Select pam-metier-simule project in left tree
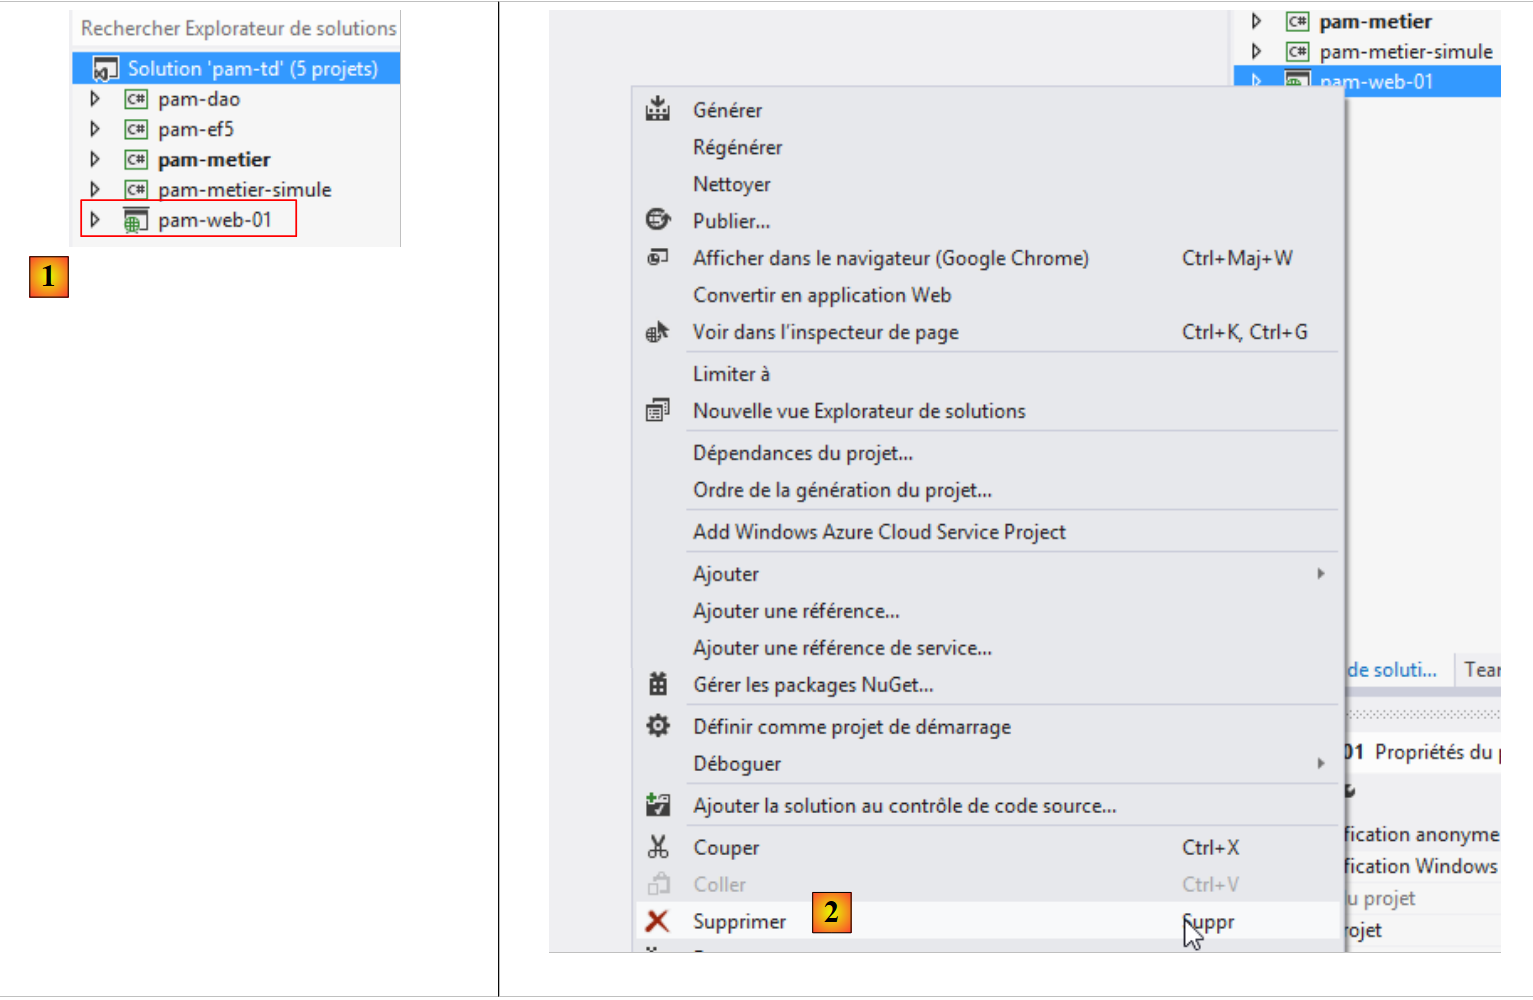 tap(244, 190)
